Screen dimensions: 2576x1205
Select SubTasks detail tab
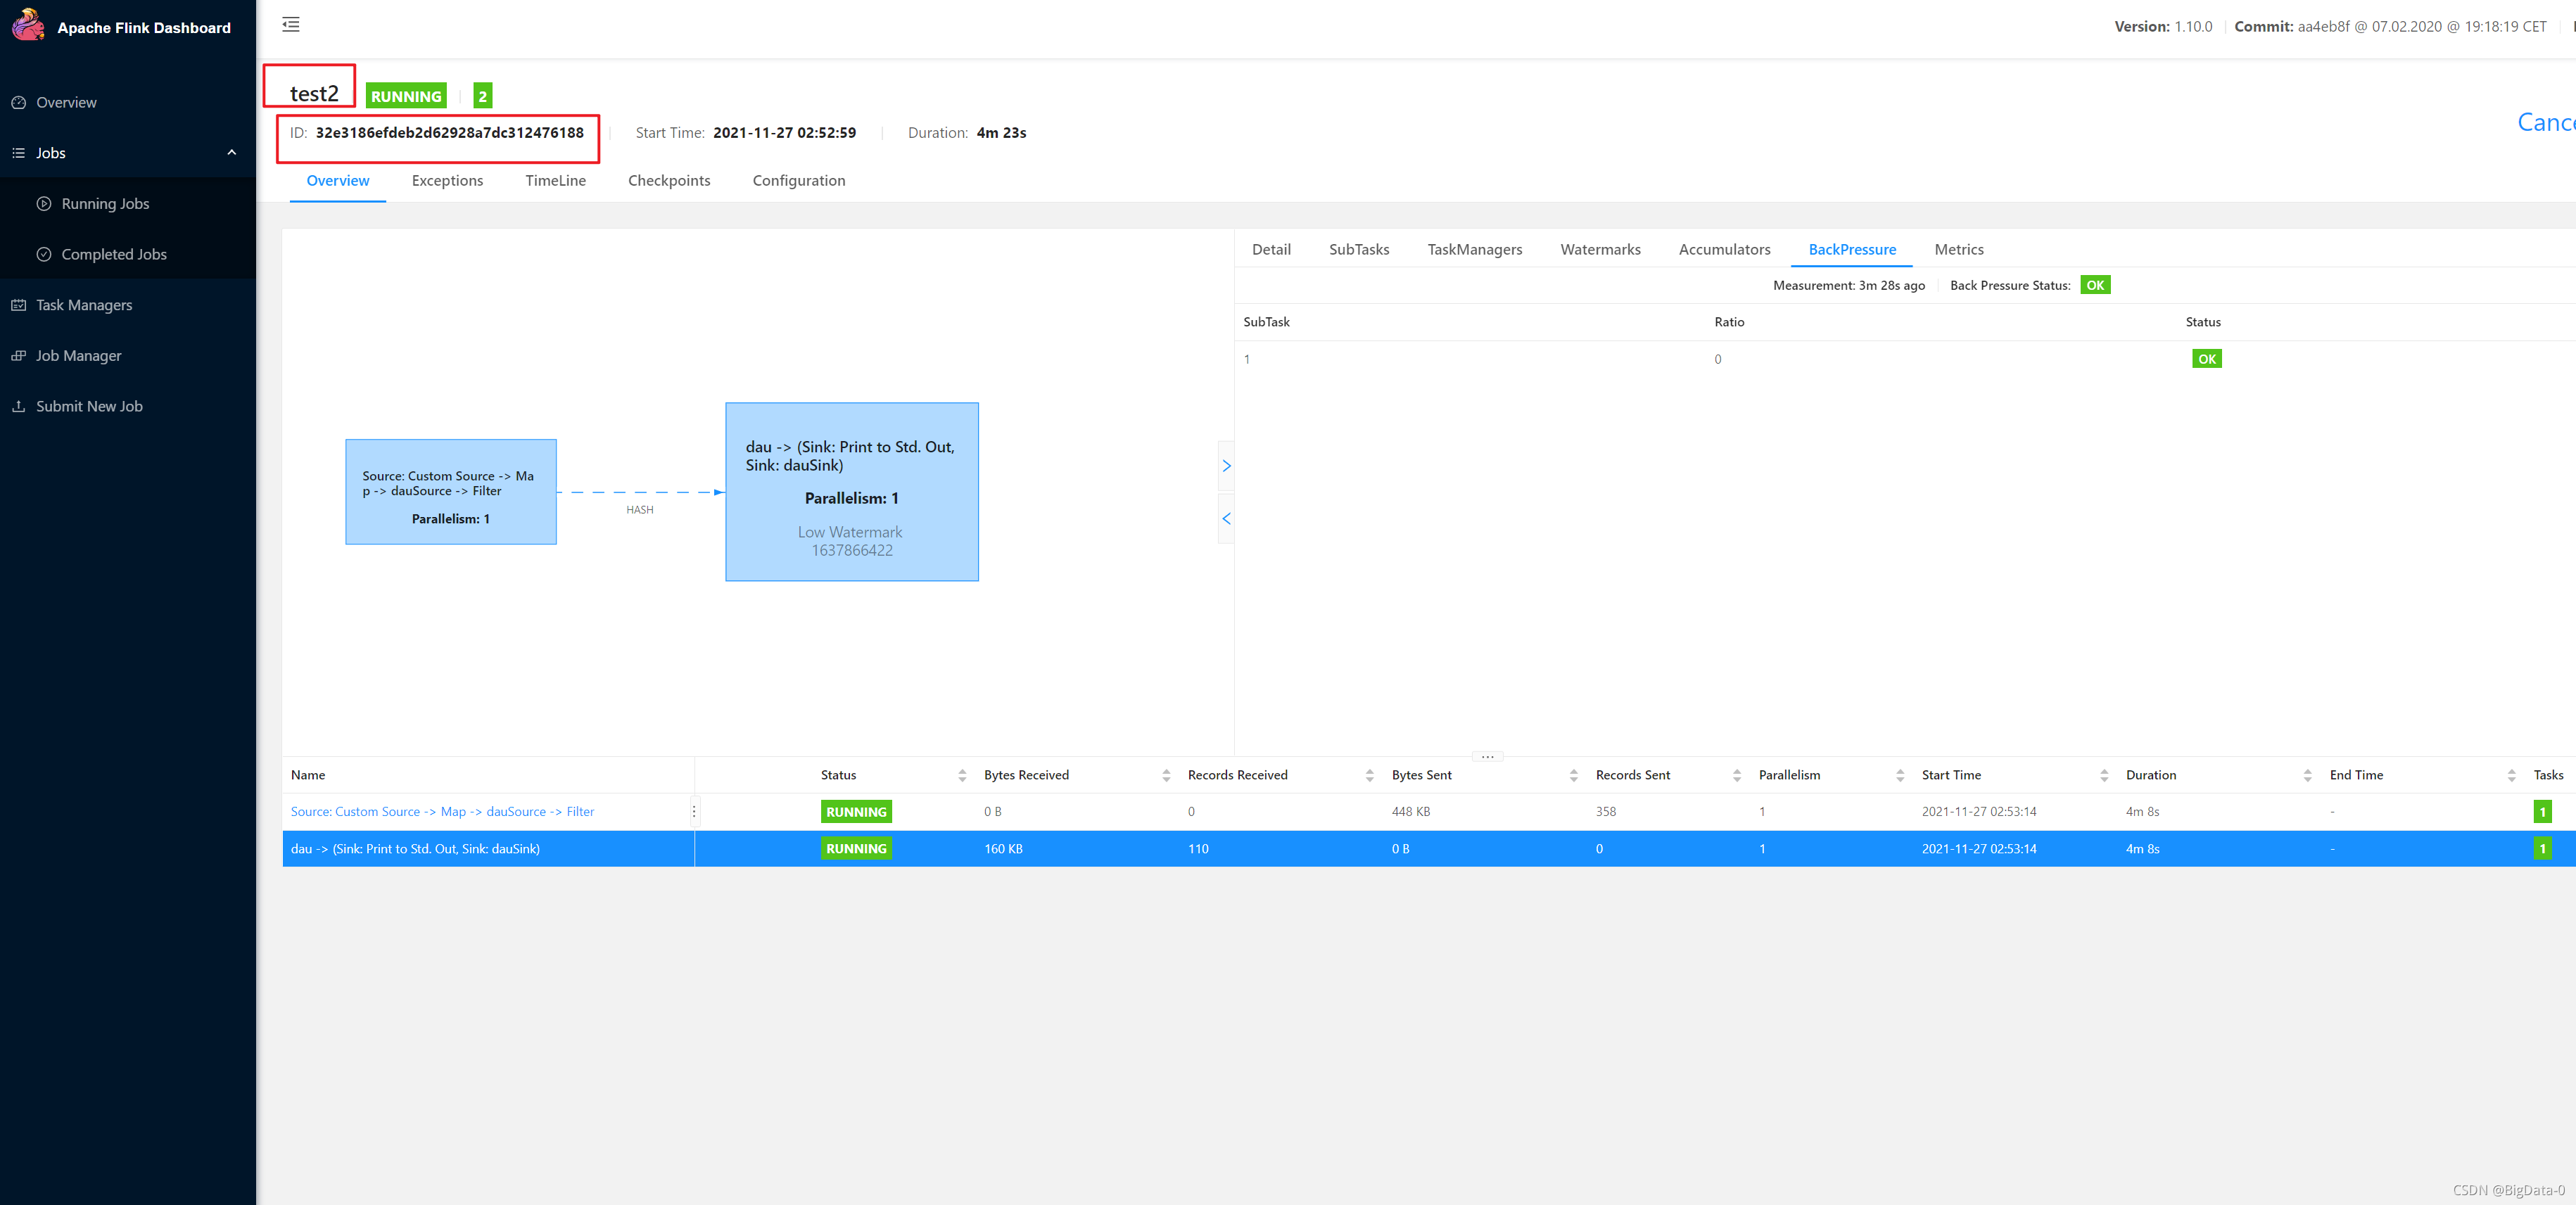(x=1360, y=250)
